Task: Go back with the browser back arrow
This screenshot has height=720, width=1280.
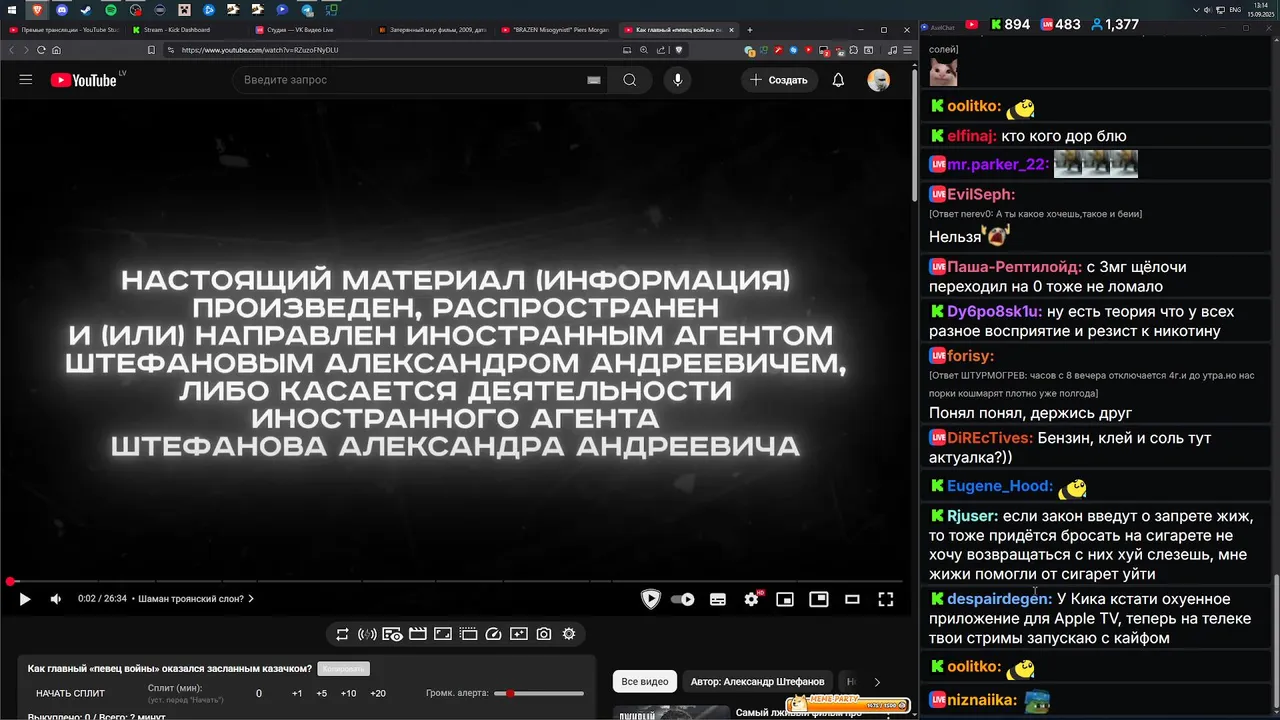Action: 12,50
